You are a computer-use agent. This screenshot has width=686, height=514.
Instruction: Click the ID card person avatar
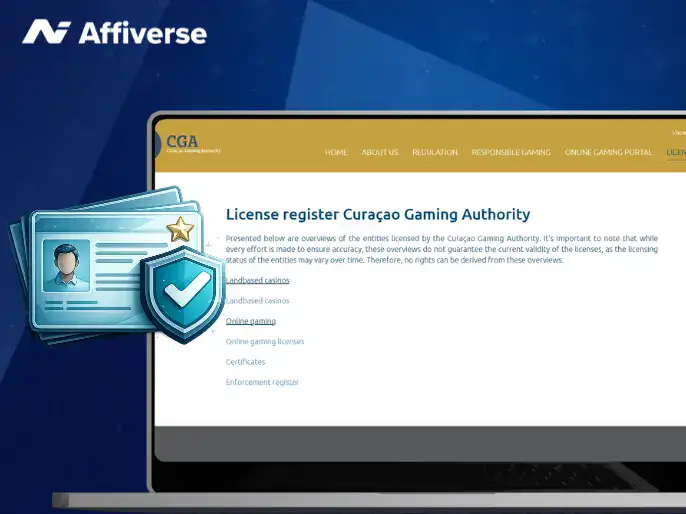66,266
